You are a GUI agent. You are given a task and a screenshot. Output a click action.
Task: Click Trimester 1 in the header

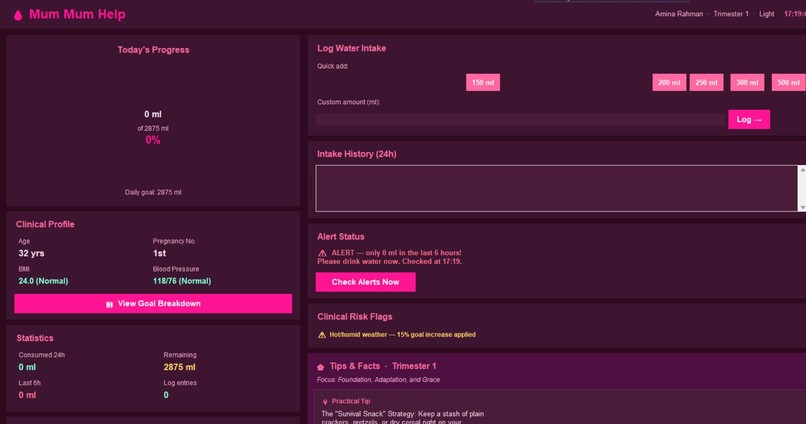(731, 14)
